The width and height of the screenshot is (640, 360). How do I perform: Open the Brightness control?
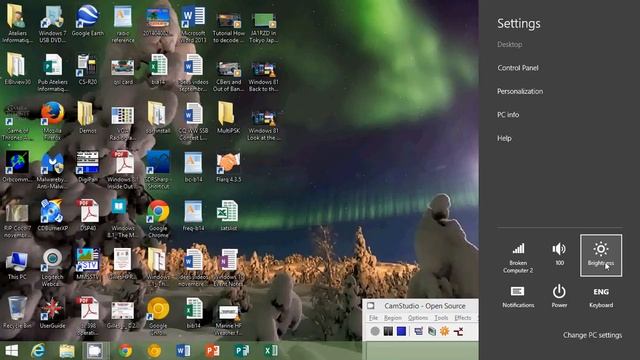click(x=601, y=256)
